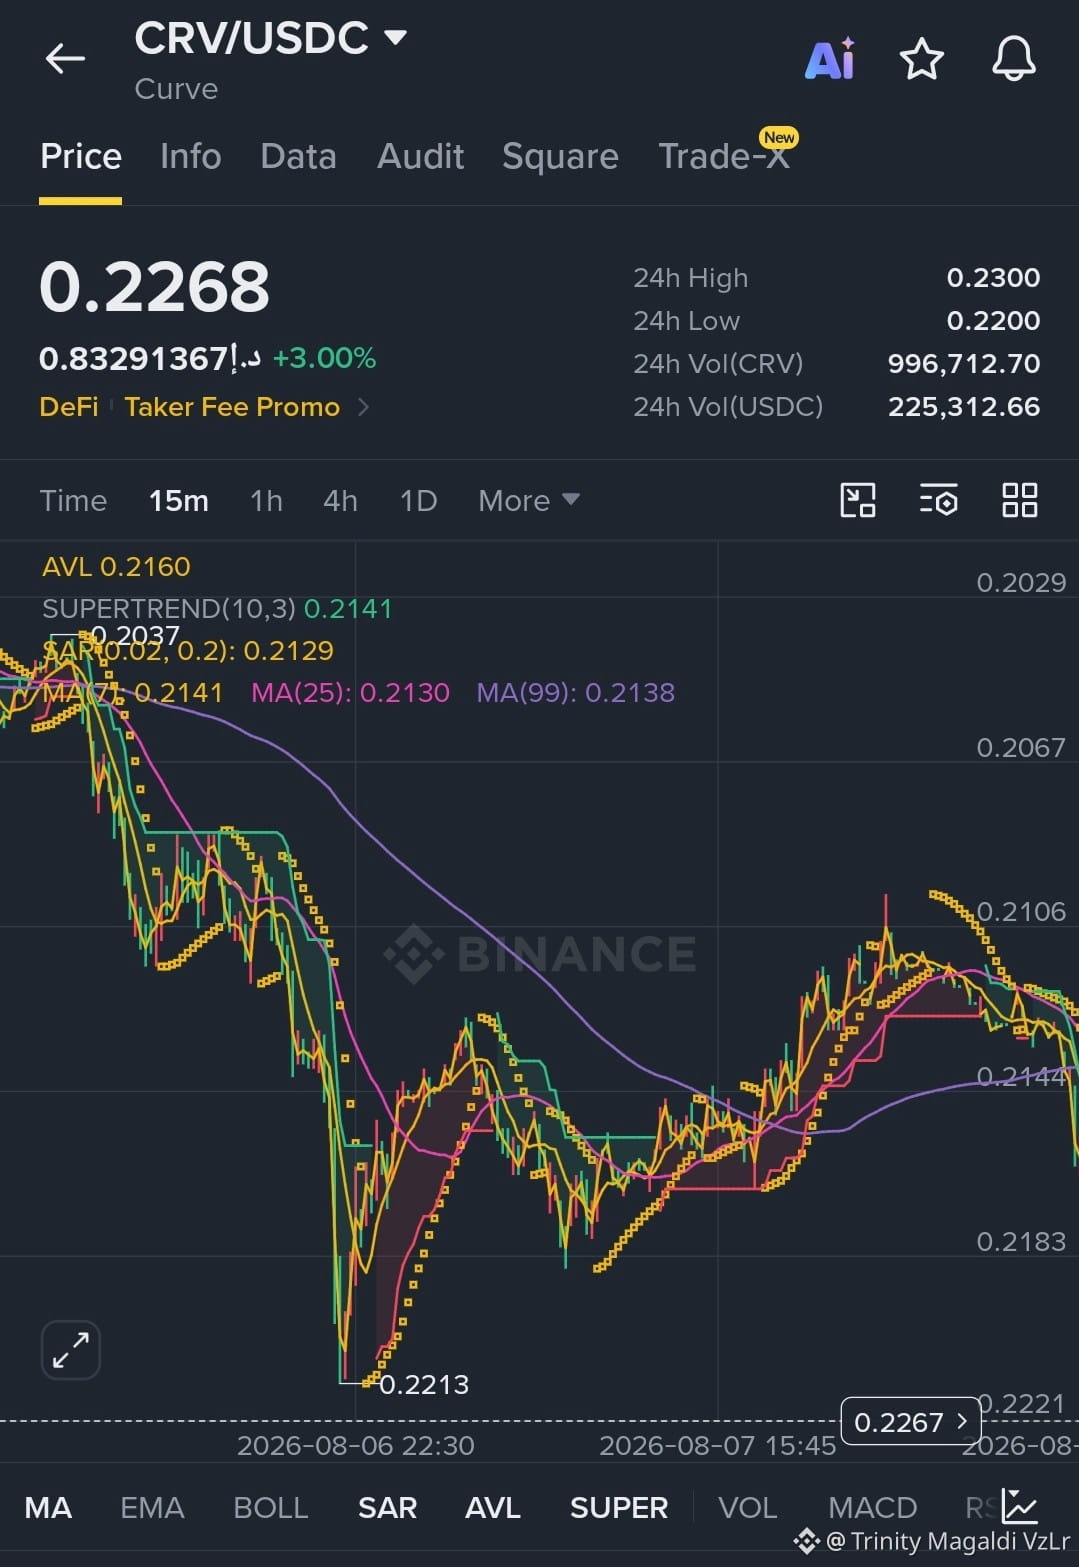Viewport: 1079px width, 1567px height.
Task: Add CRV/USDC to favorites star
Action: (x=921, y=59)
